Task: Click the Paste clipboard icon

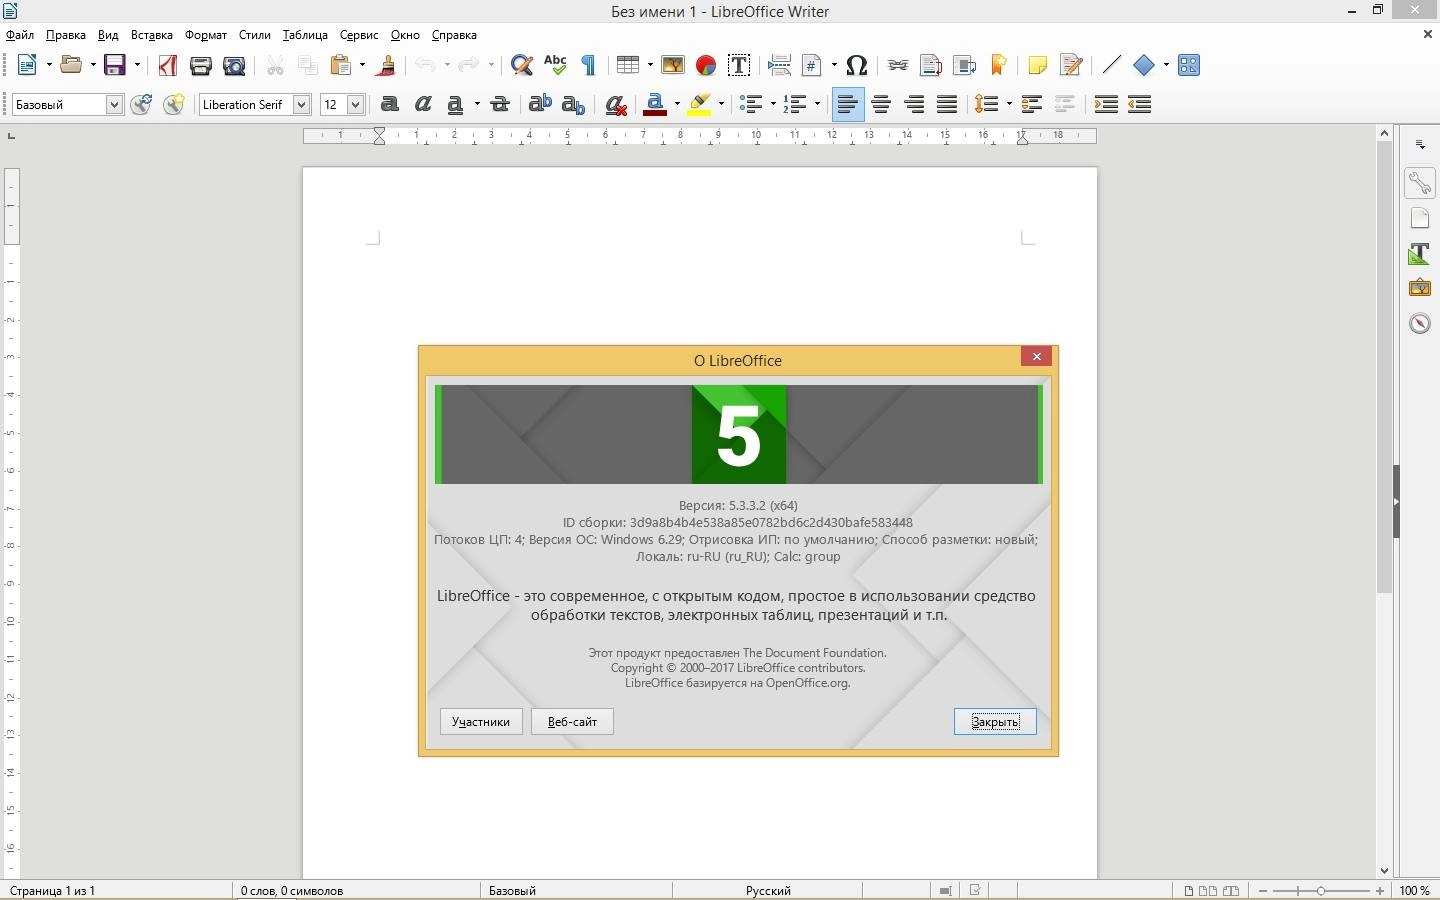Action: click(x=341, y=65)
